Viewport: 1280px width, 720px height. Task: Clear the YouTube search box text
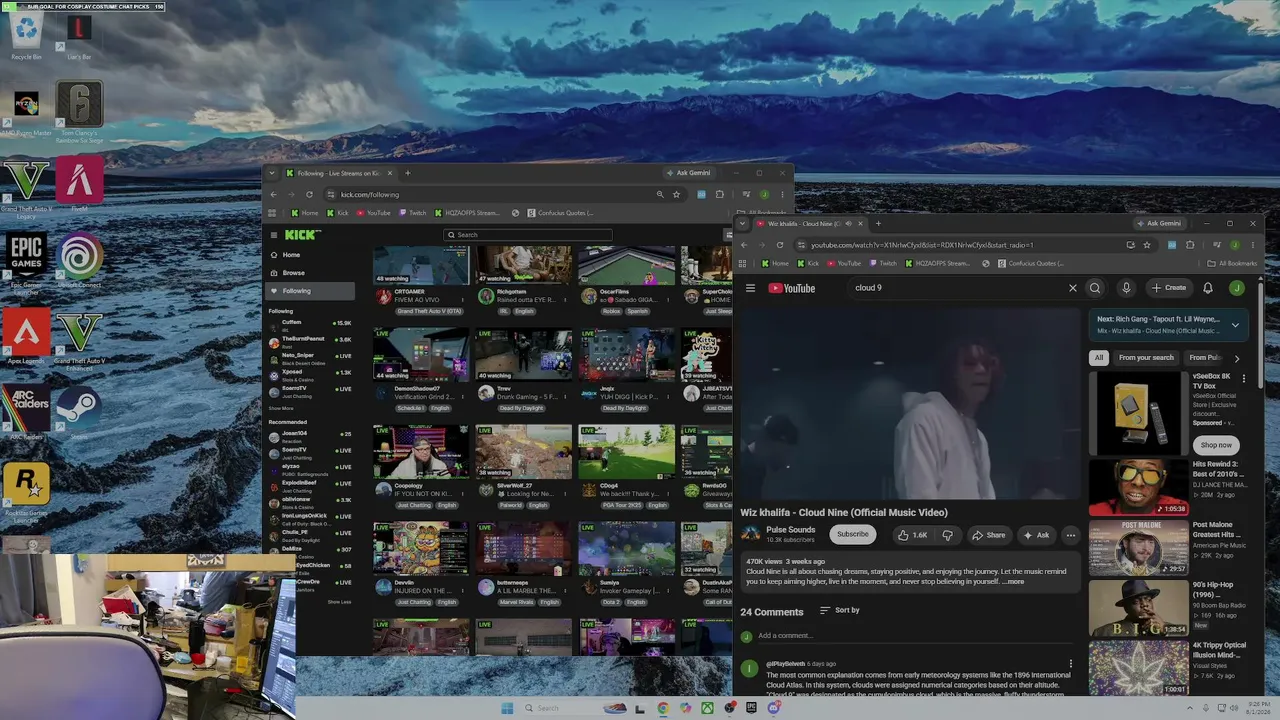tap(1073, 288)
